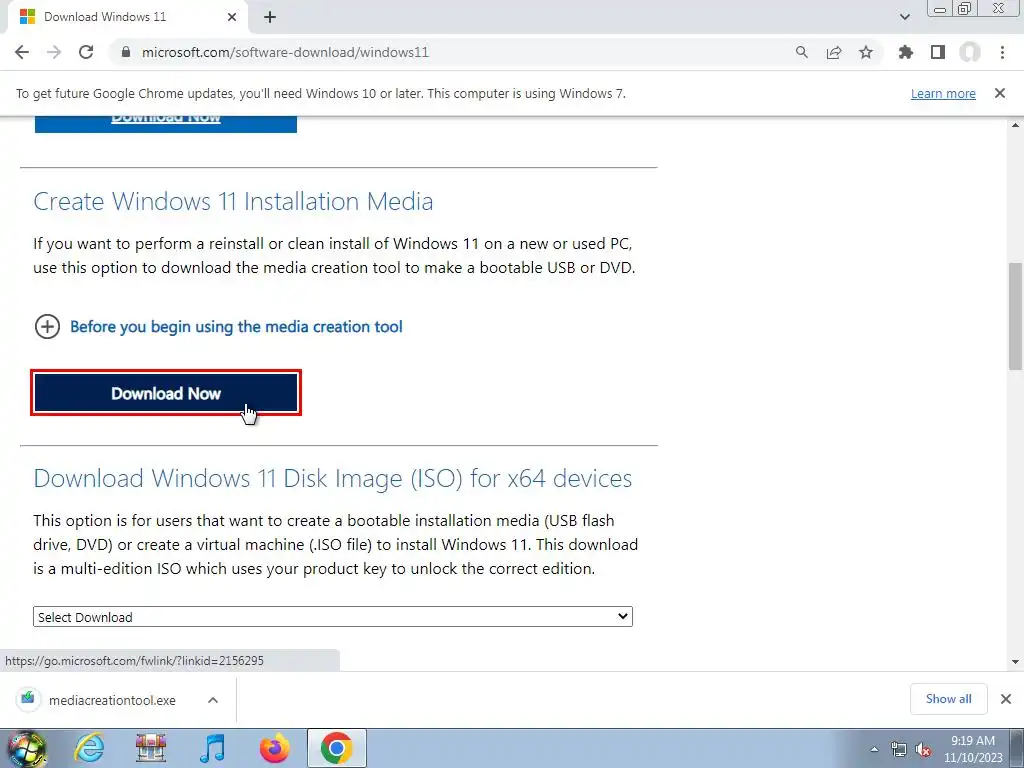Image resolution: width=1024 pixels, height=768 pixels.
Task: Toggle the Chrome side panel icon
Action: click(938, 52)
